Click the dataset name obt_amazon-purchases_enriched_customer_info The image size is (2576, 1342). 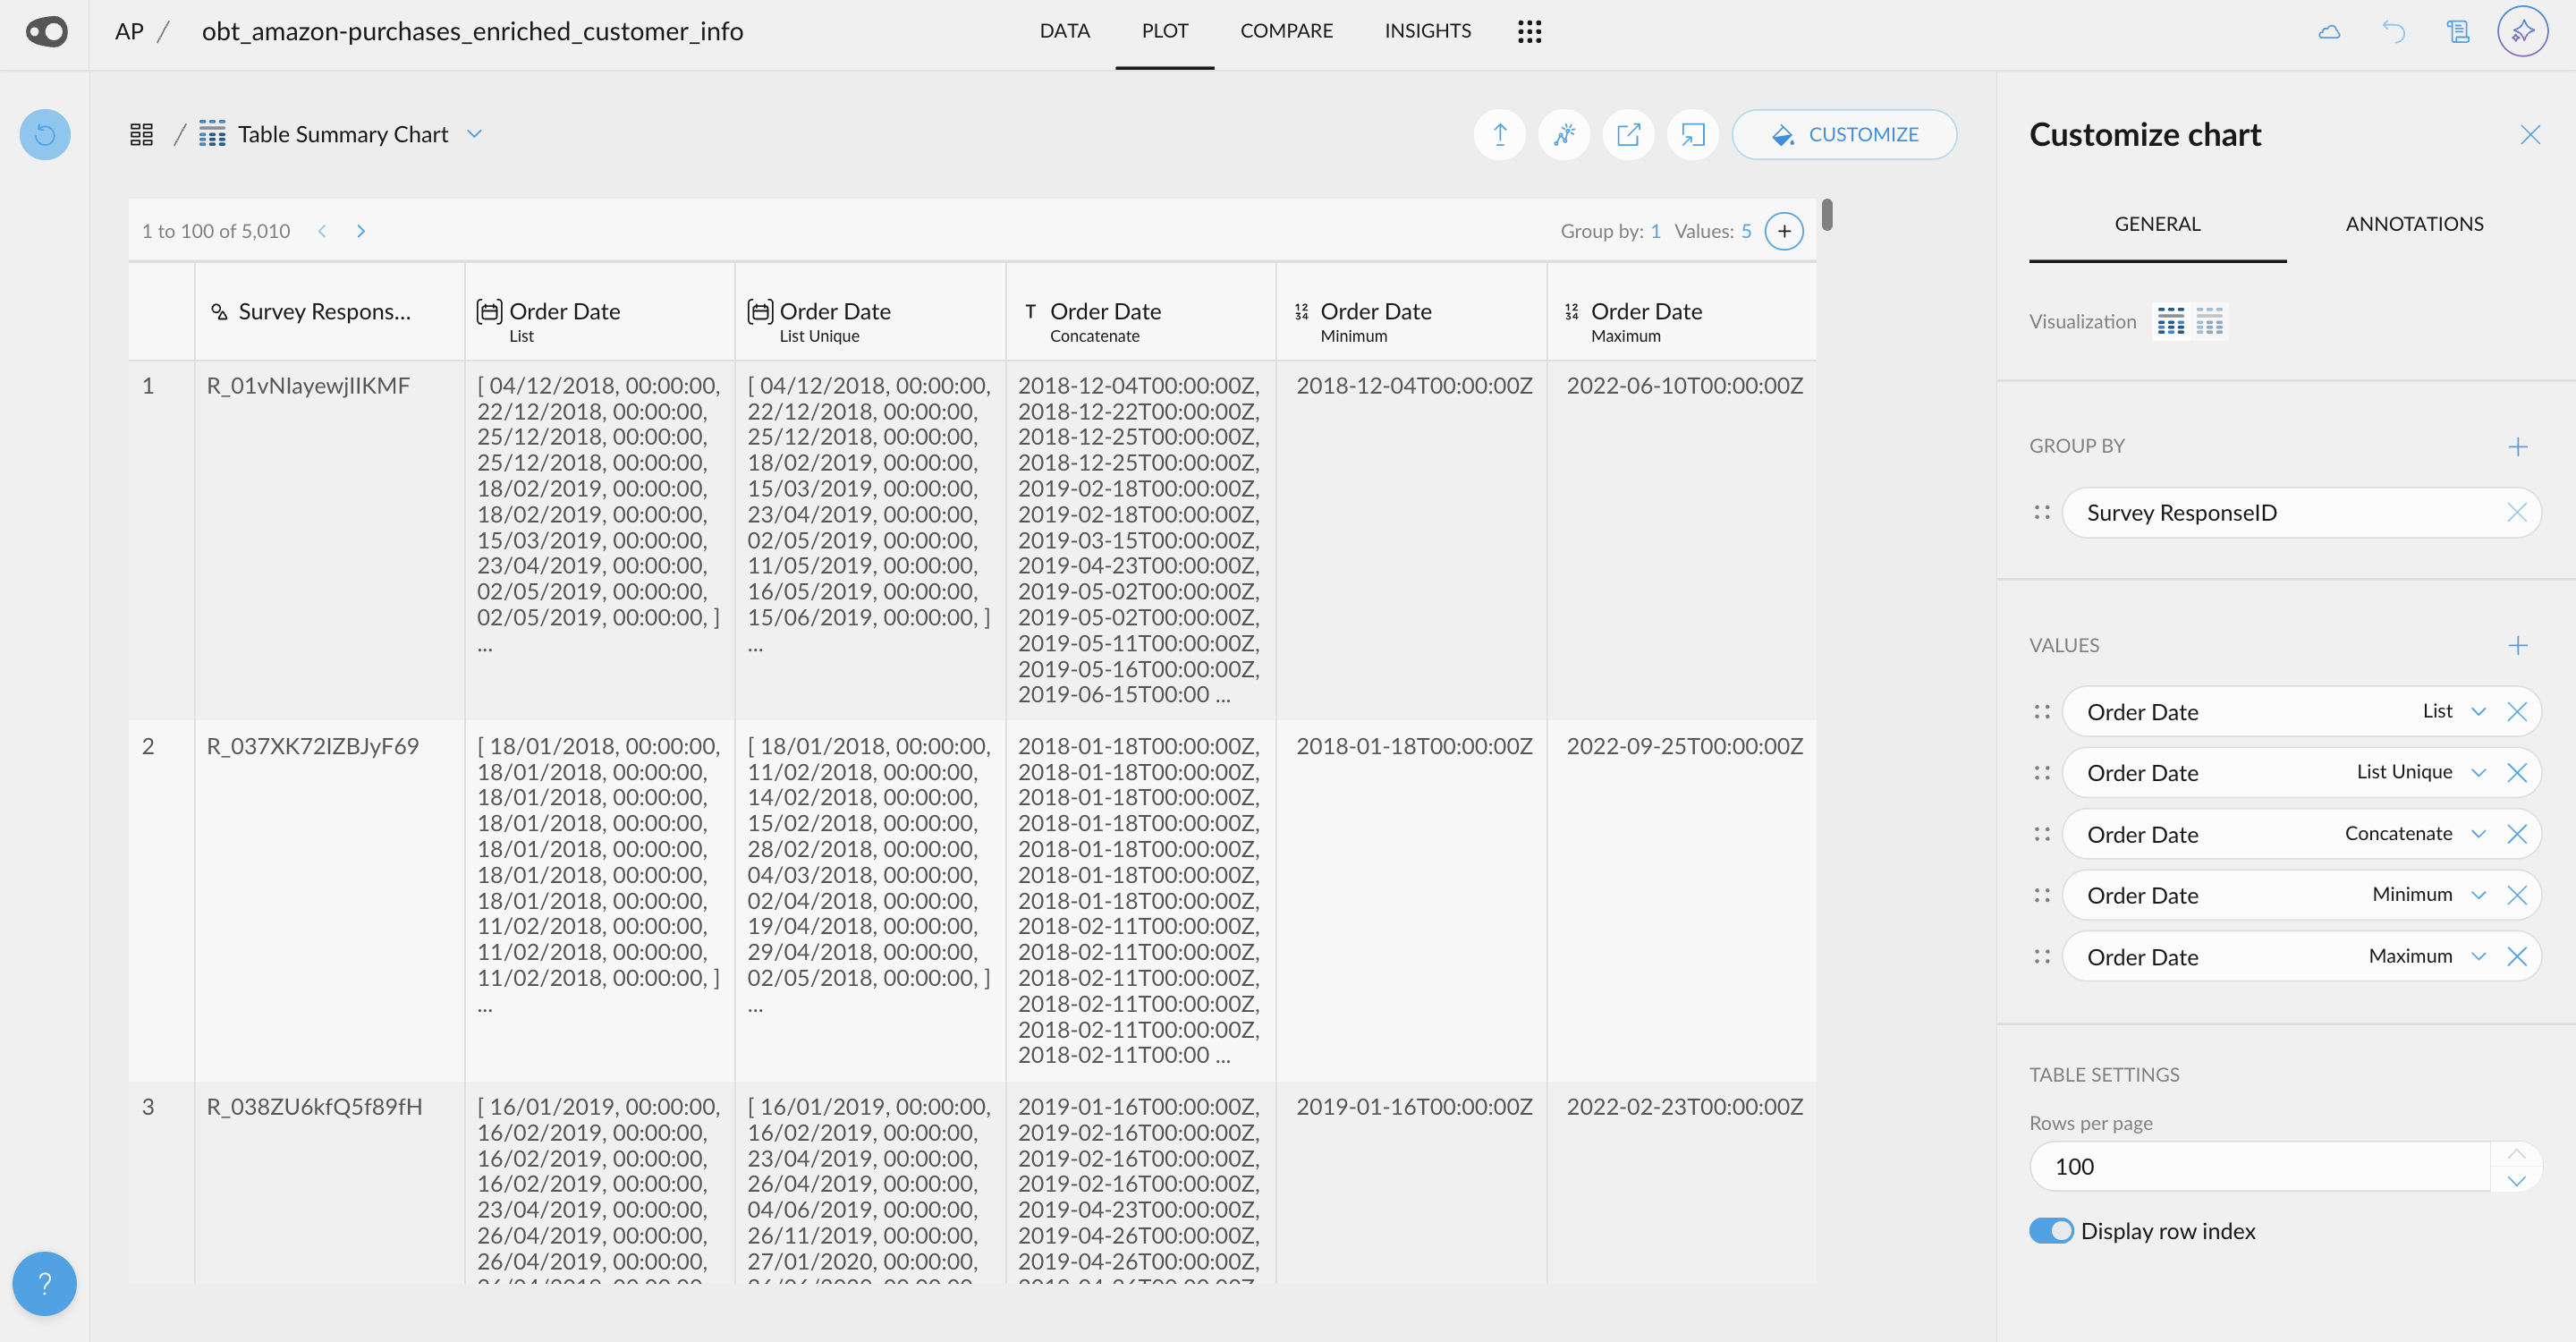pyautogui.click(x=472, y=31)
